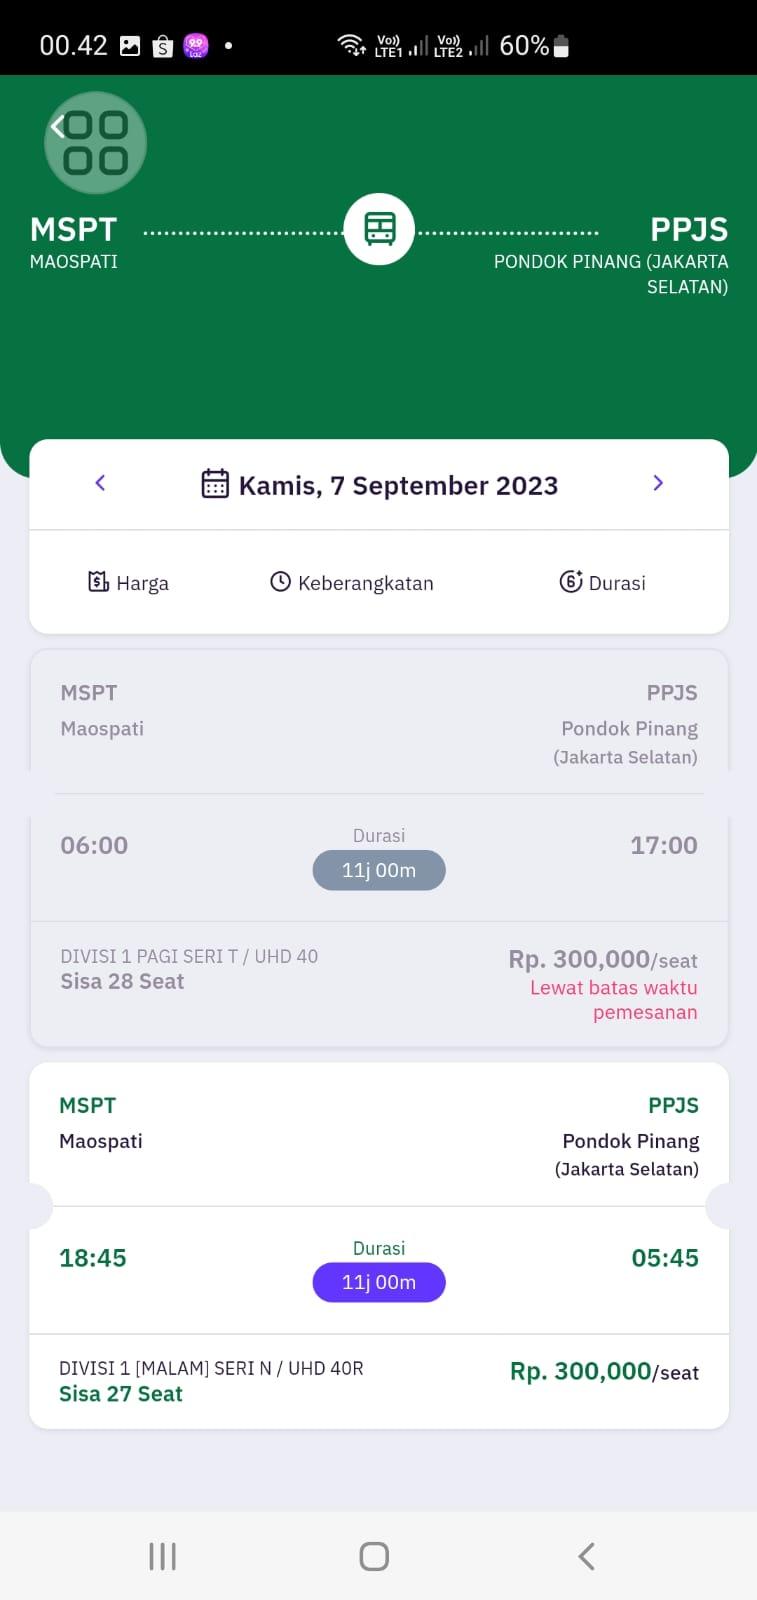Tap the bus icon between MSPT and PPJS

[379, 229]
